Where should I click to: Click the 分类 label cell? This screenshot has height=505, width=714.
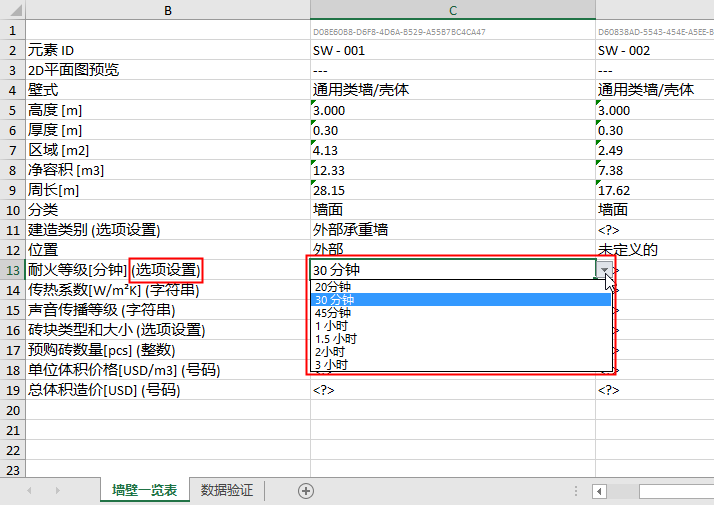pyautogui.click(x=168, y=210)
